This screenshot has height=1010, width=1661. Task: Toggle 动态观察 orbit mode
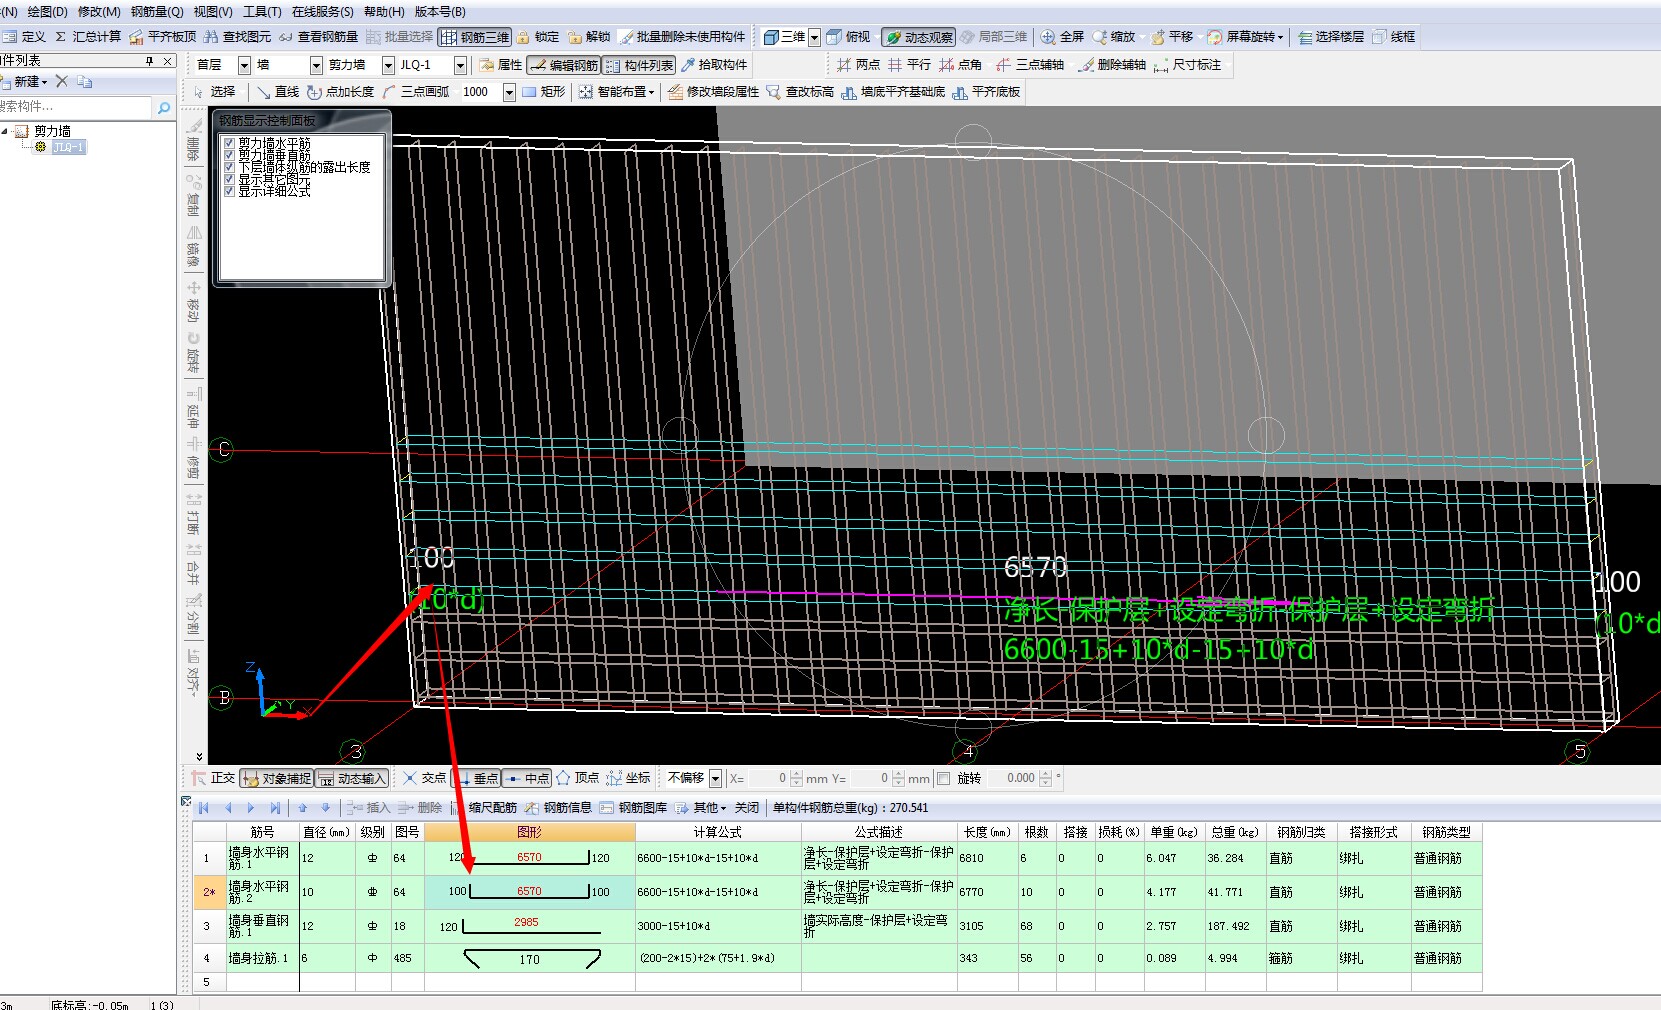click(x=918, y=37)
